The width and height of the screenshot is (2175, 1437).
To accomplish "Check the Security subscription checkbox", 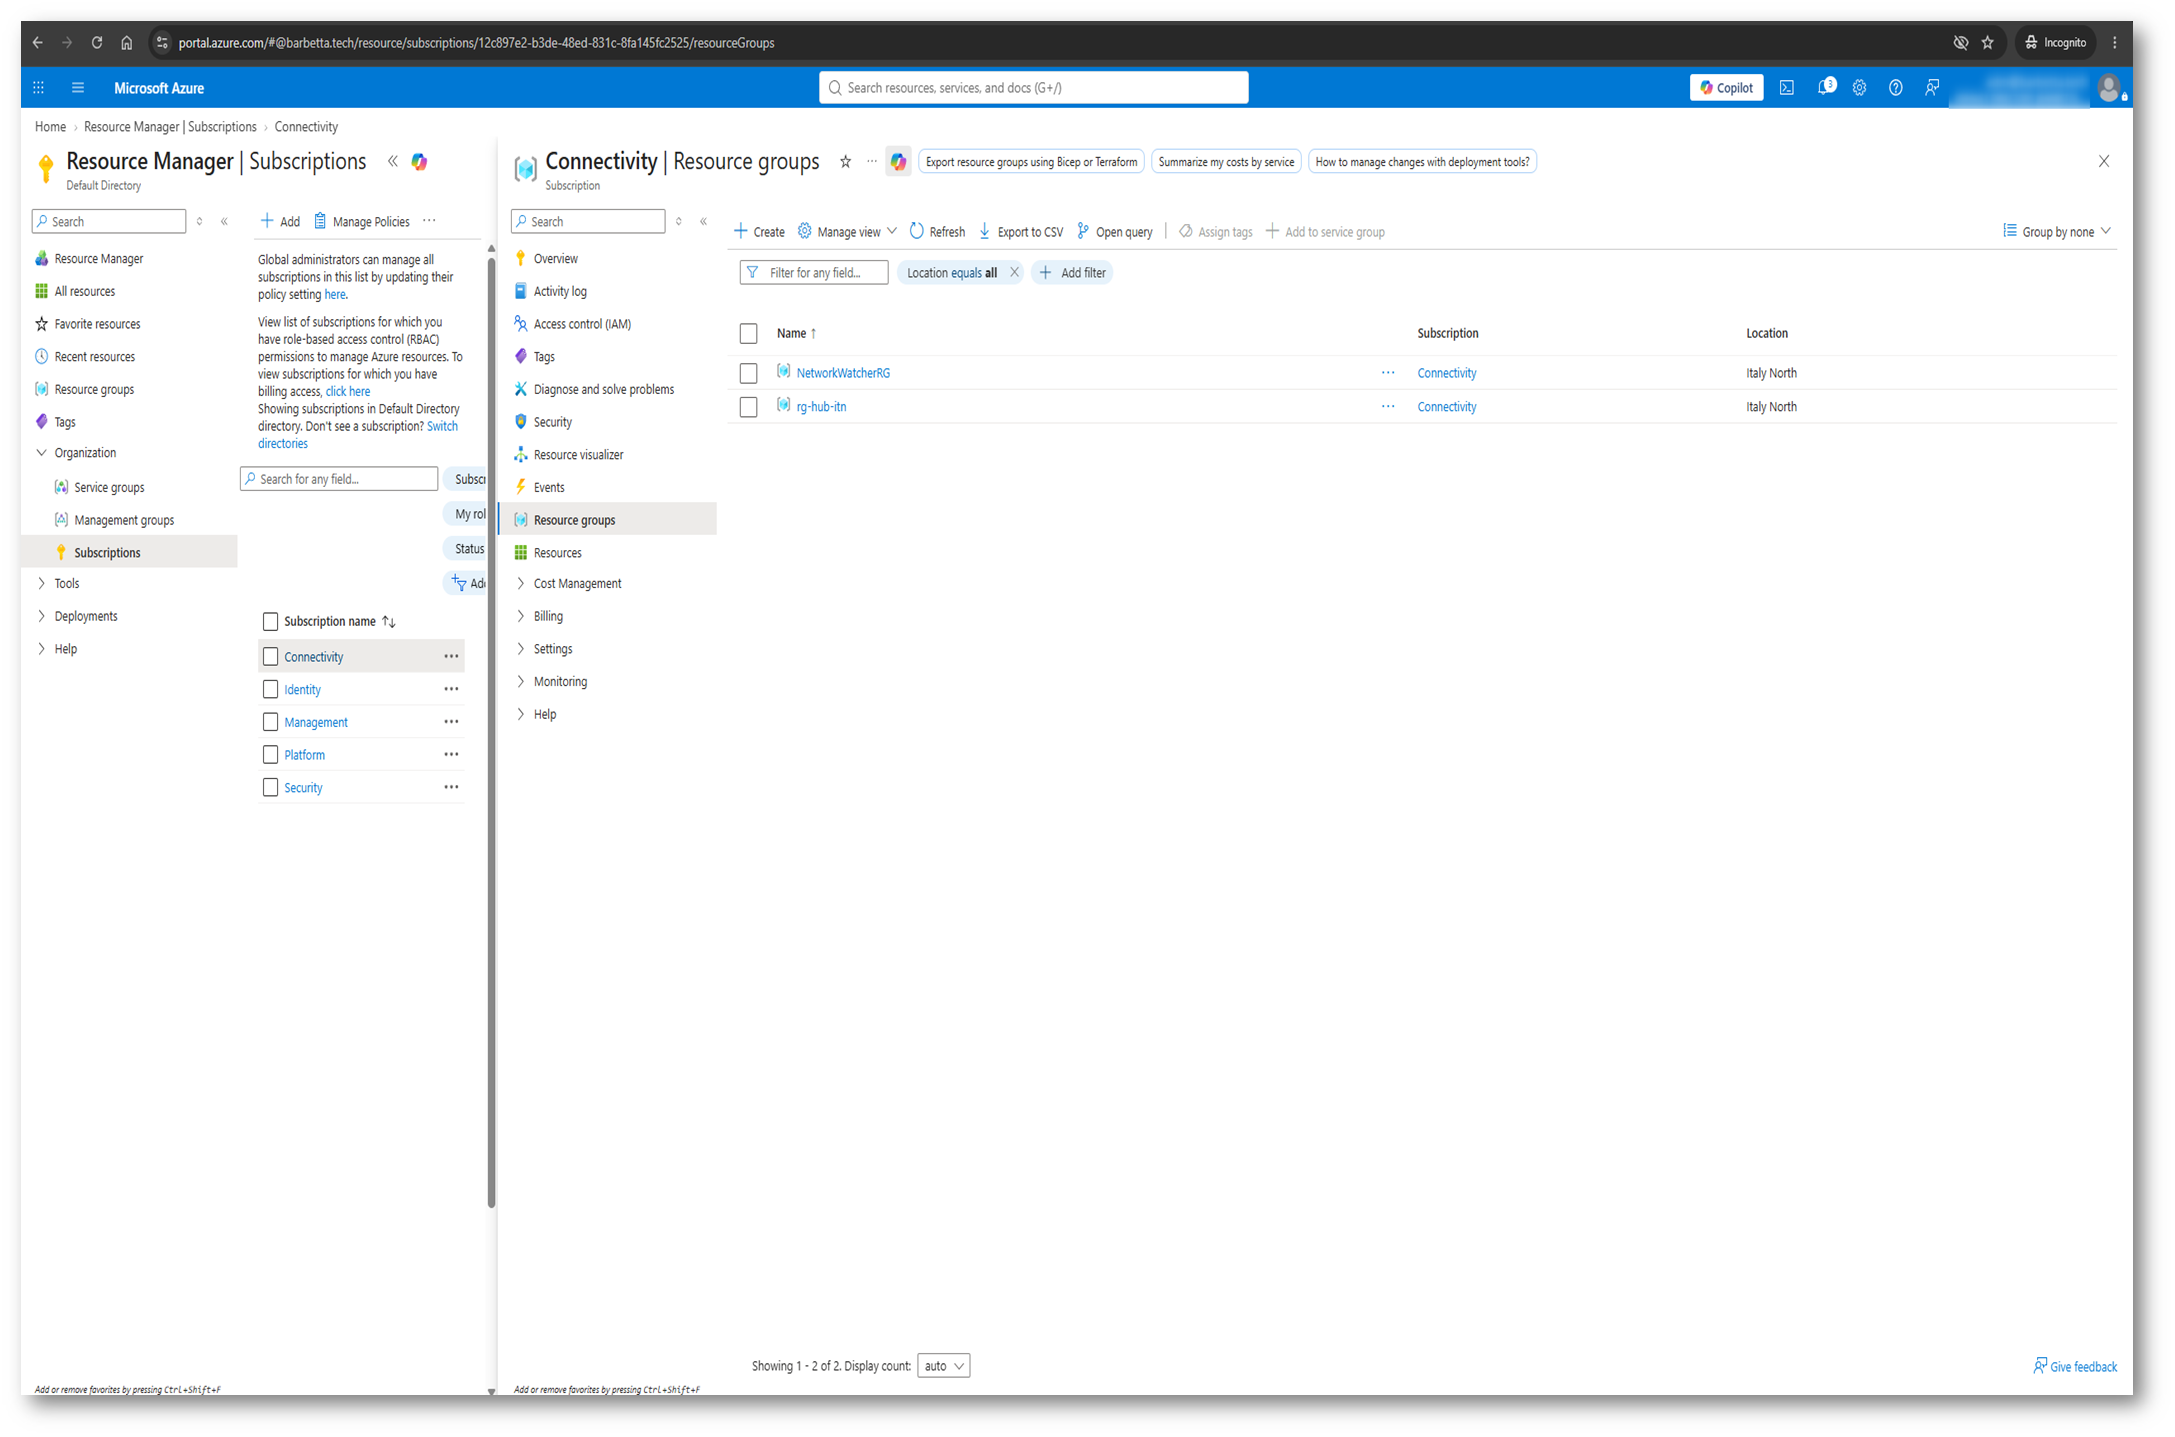I will (x=270, y=788).
